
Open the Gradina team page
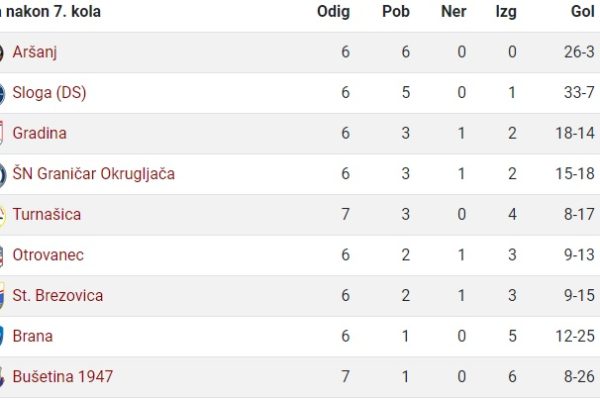pos(39,133)
